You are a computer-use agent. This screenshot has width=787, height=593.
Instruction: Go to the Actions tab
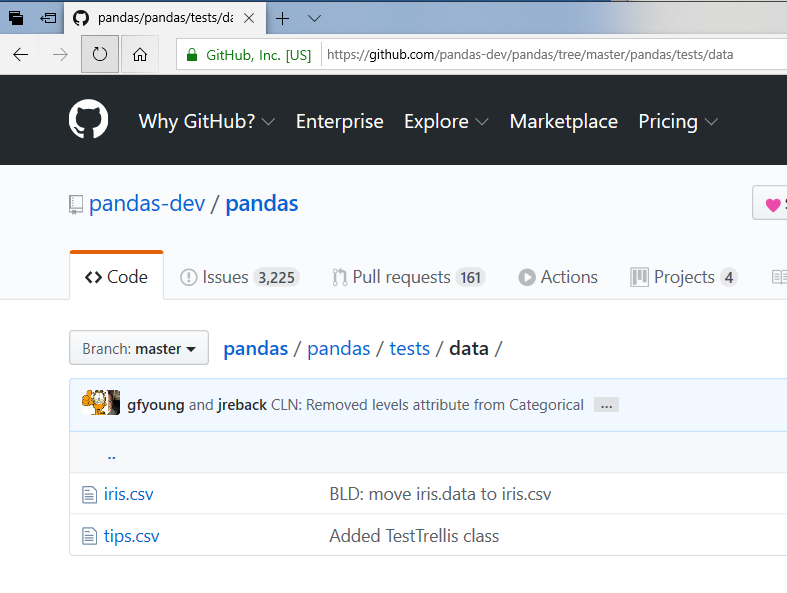(558, 277)
